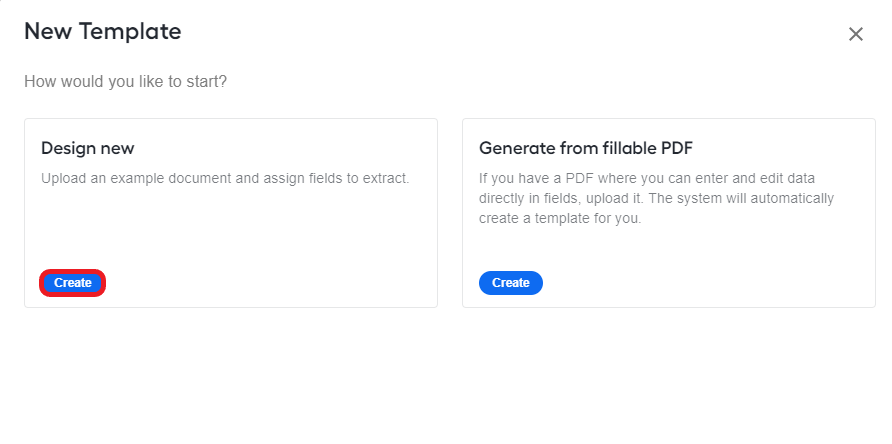Close the New Template dialog
Image resolution: width=892 pixels, height=444 pixels.
(856, 34)
